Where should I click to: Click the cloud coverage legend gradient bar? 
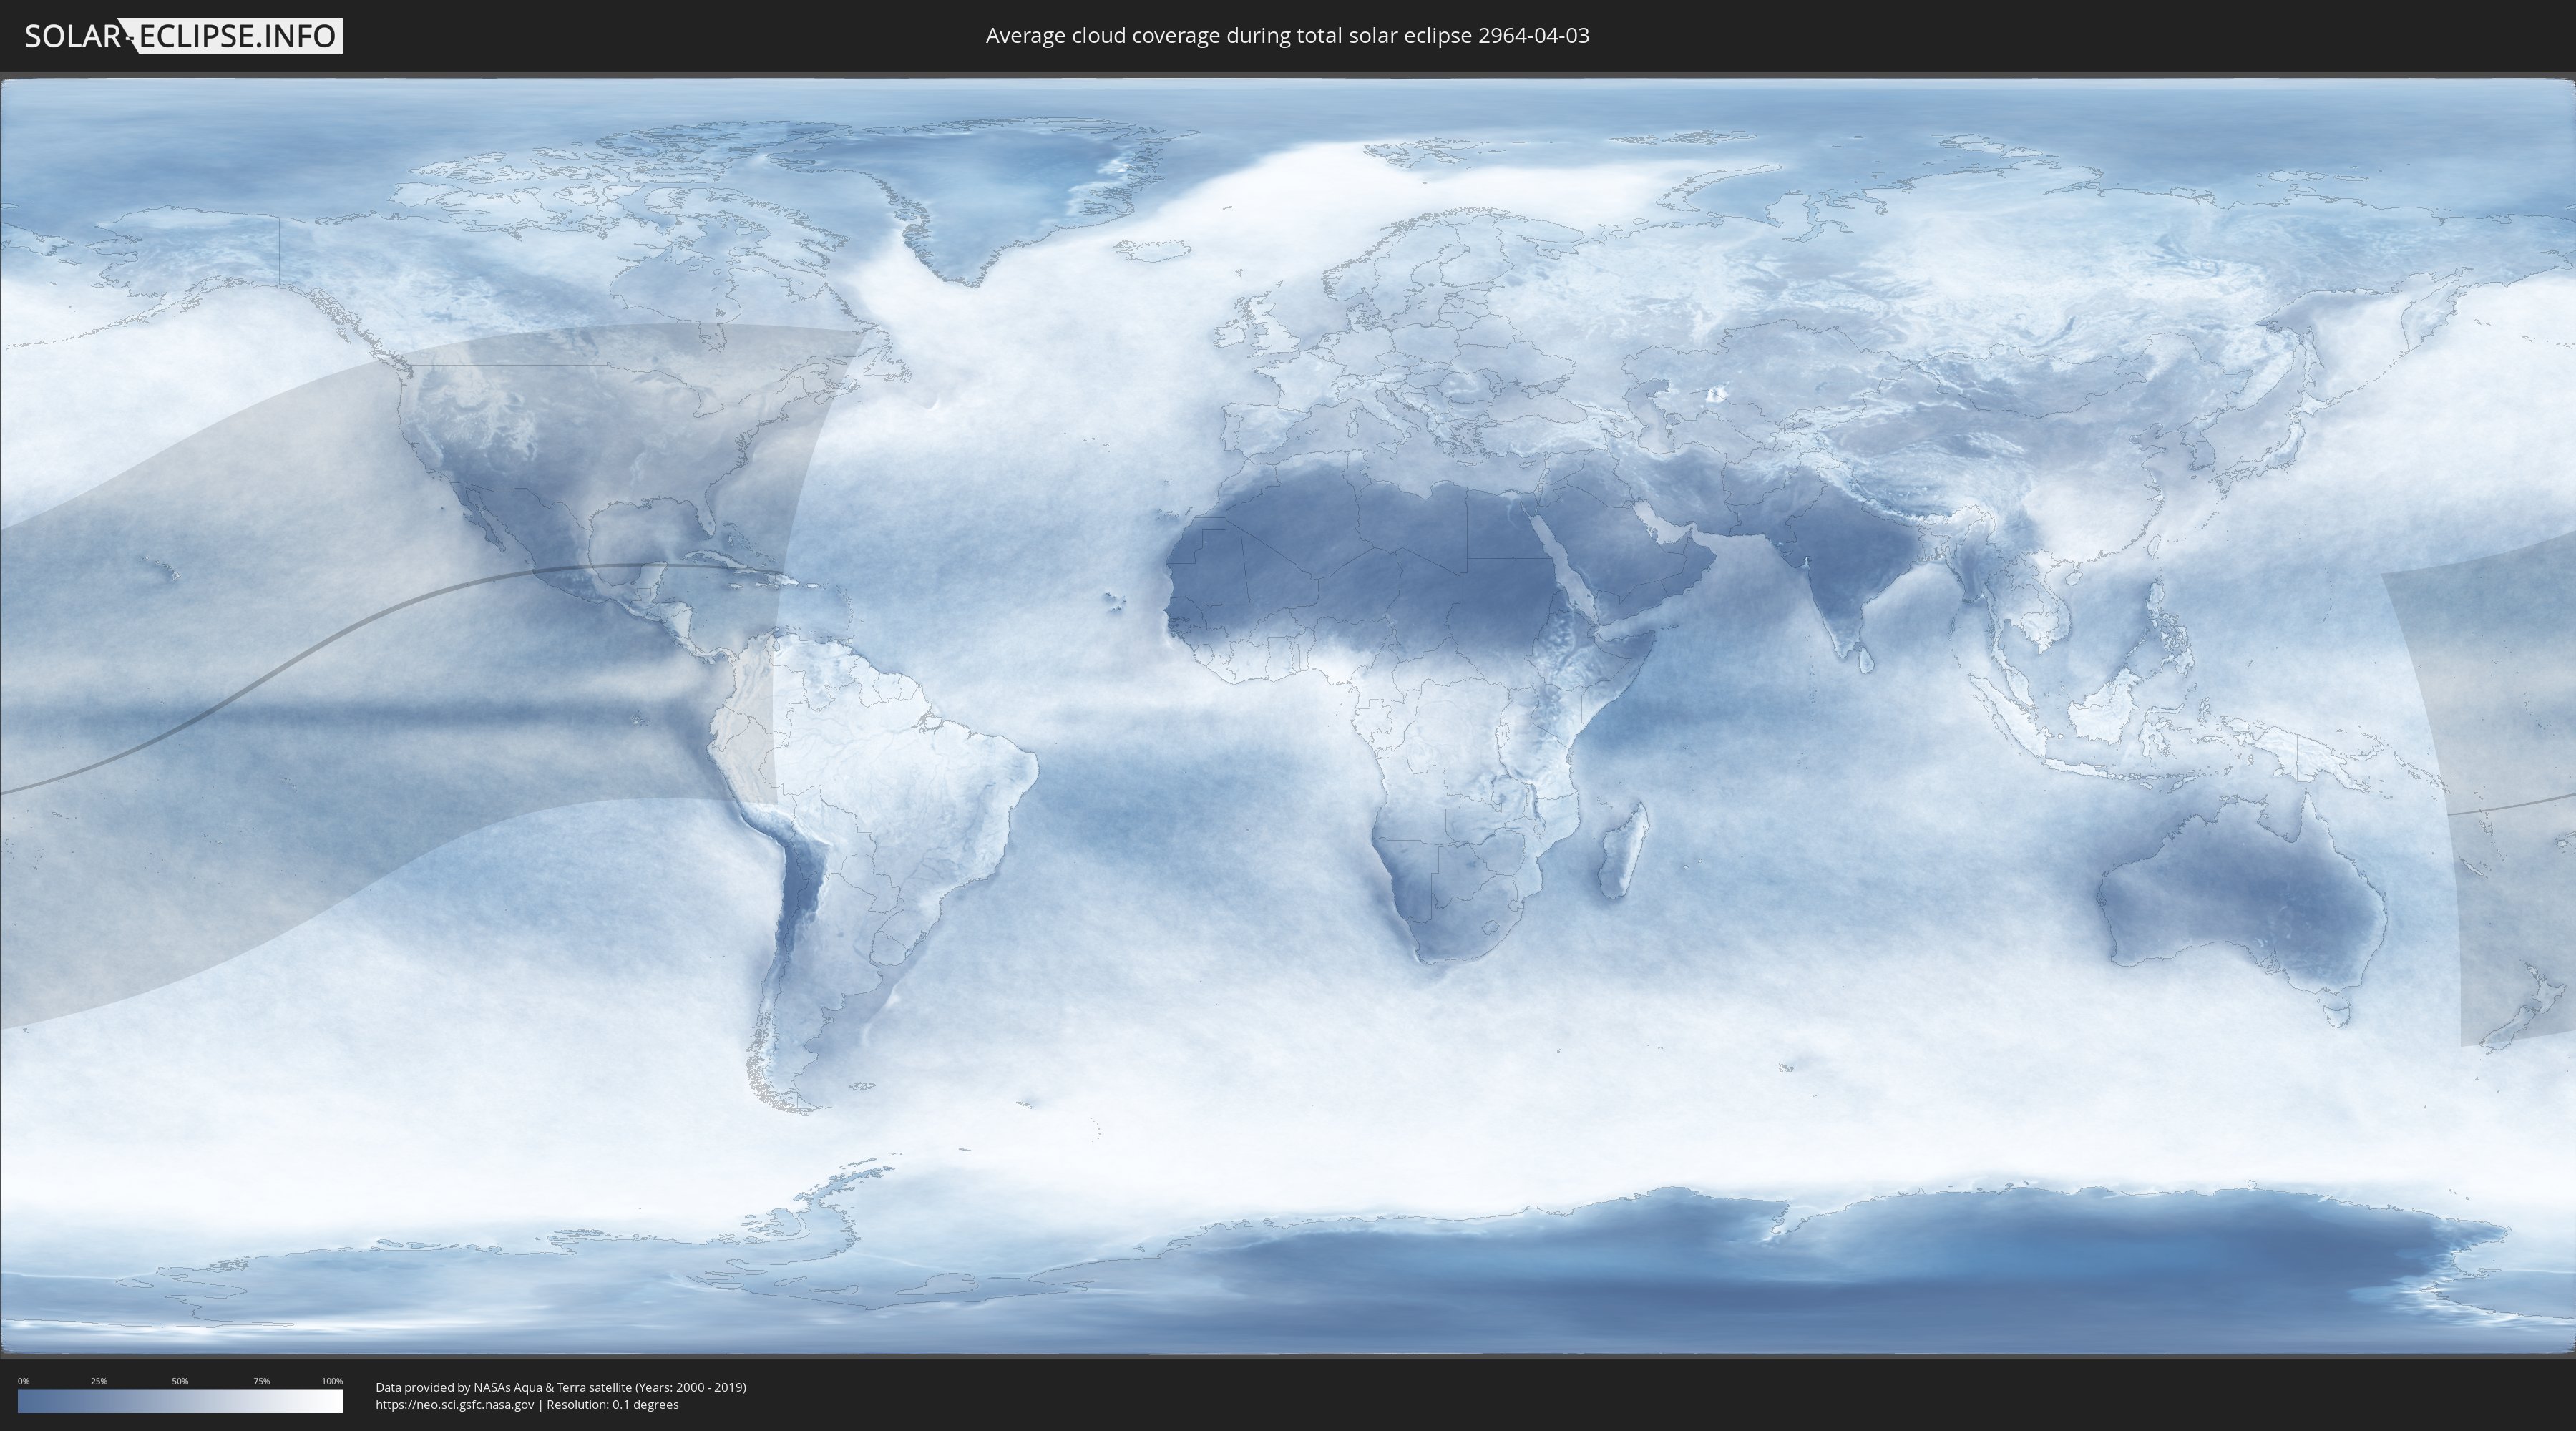[x=180, y=1401]
